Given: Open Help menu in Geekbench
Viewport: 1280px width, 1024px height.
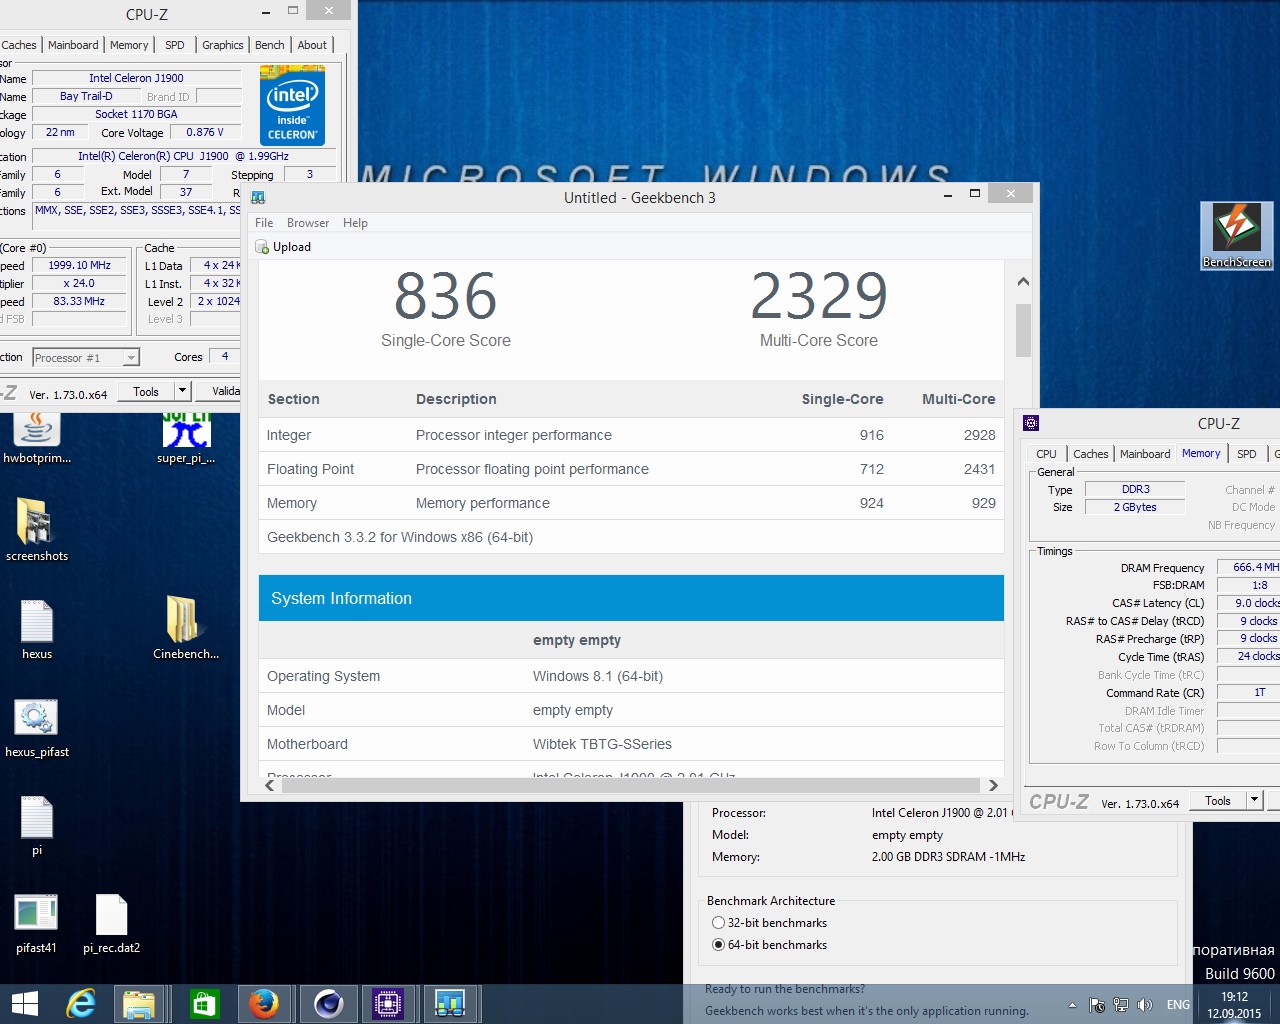Looking at the screenshot, I should [355, 223].
